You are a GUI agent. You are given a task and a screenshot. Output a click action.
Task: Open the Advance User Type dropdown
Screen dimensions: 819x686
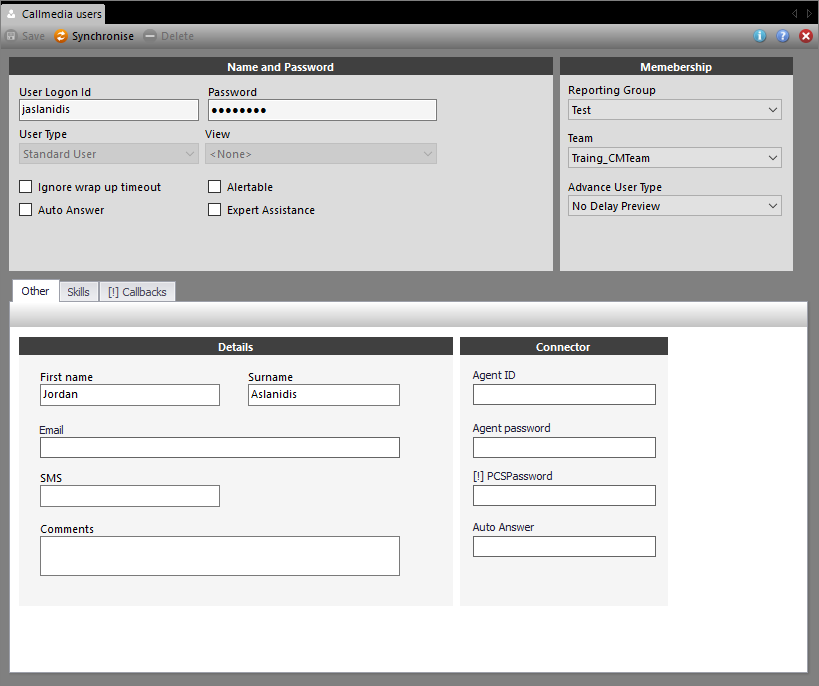tap(674, 206)
